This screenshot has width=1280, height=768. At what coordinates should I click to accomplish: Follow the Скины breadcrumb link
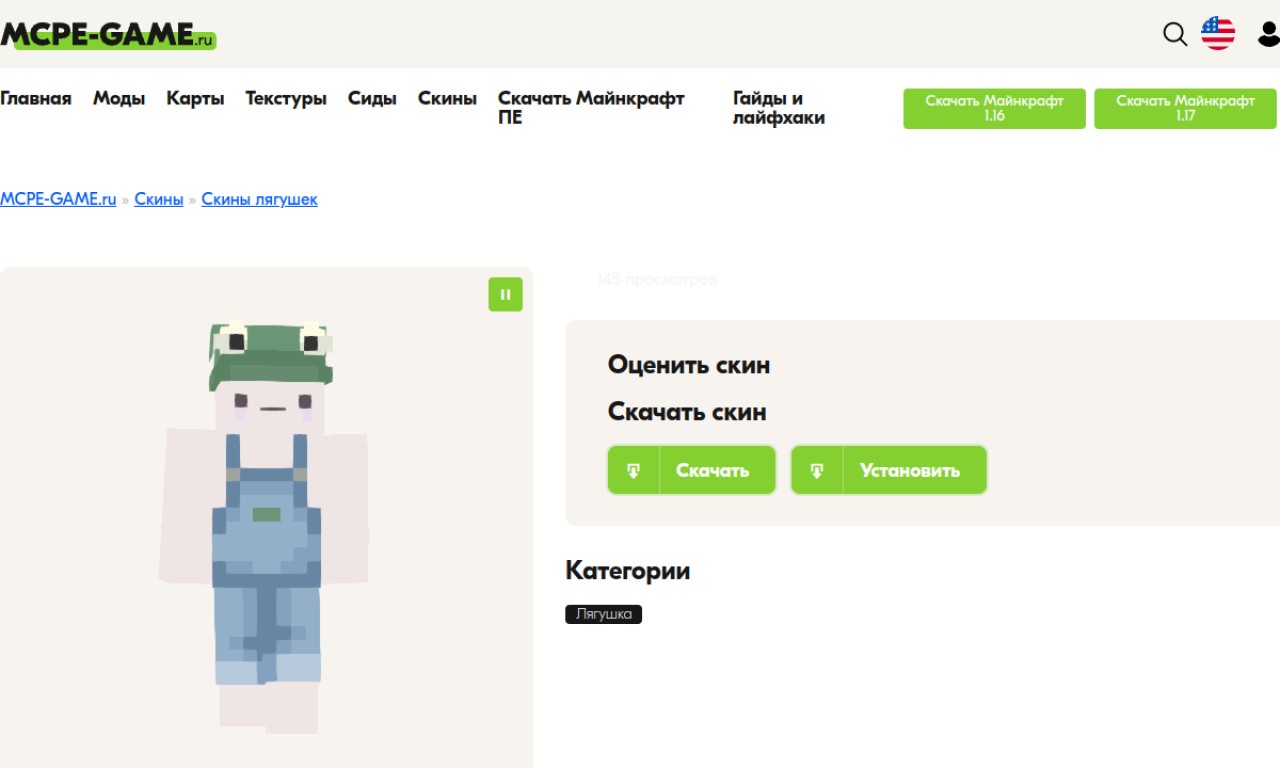click(159, 199)
